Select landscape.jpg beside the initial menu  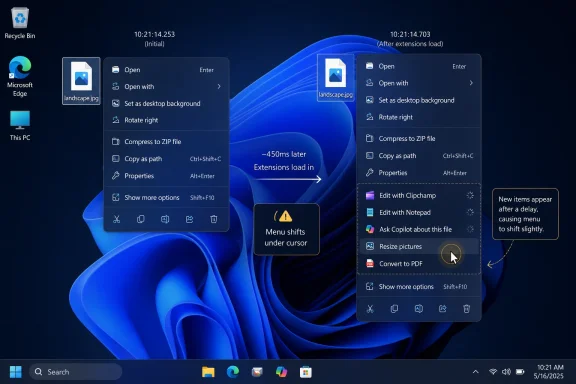click(x=81, y=81)
